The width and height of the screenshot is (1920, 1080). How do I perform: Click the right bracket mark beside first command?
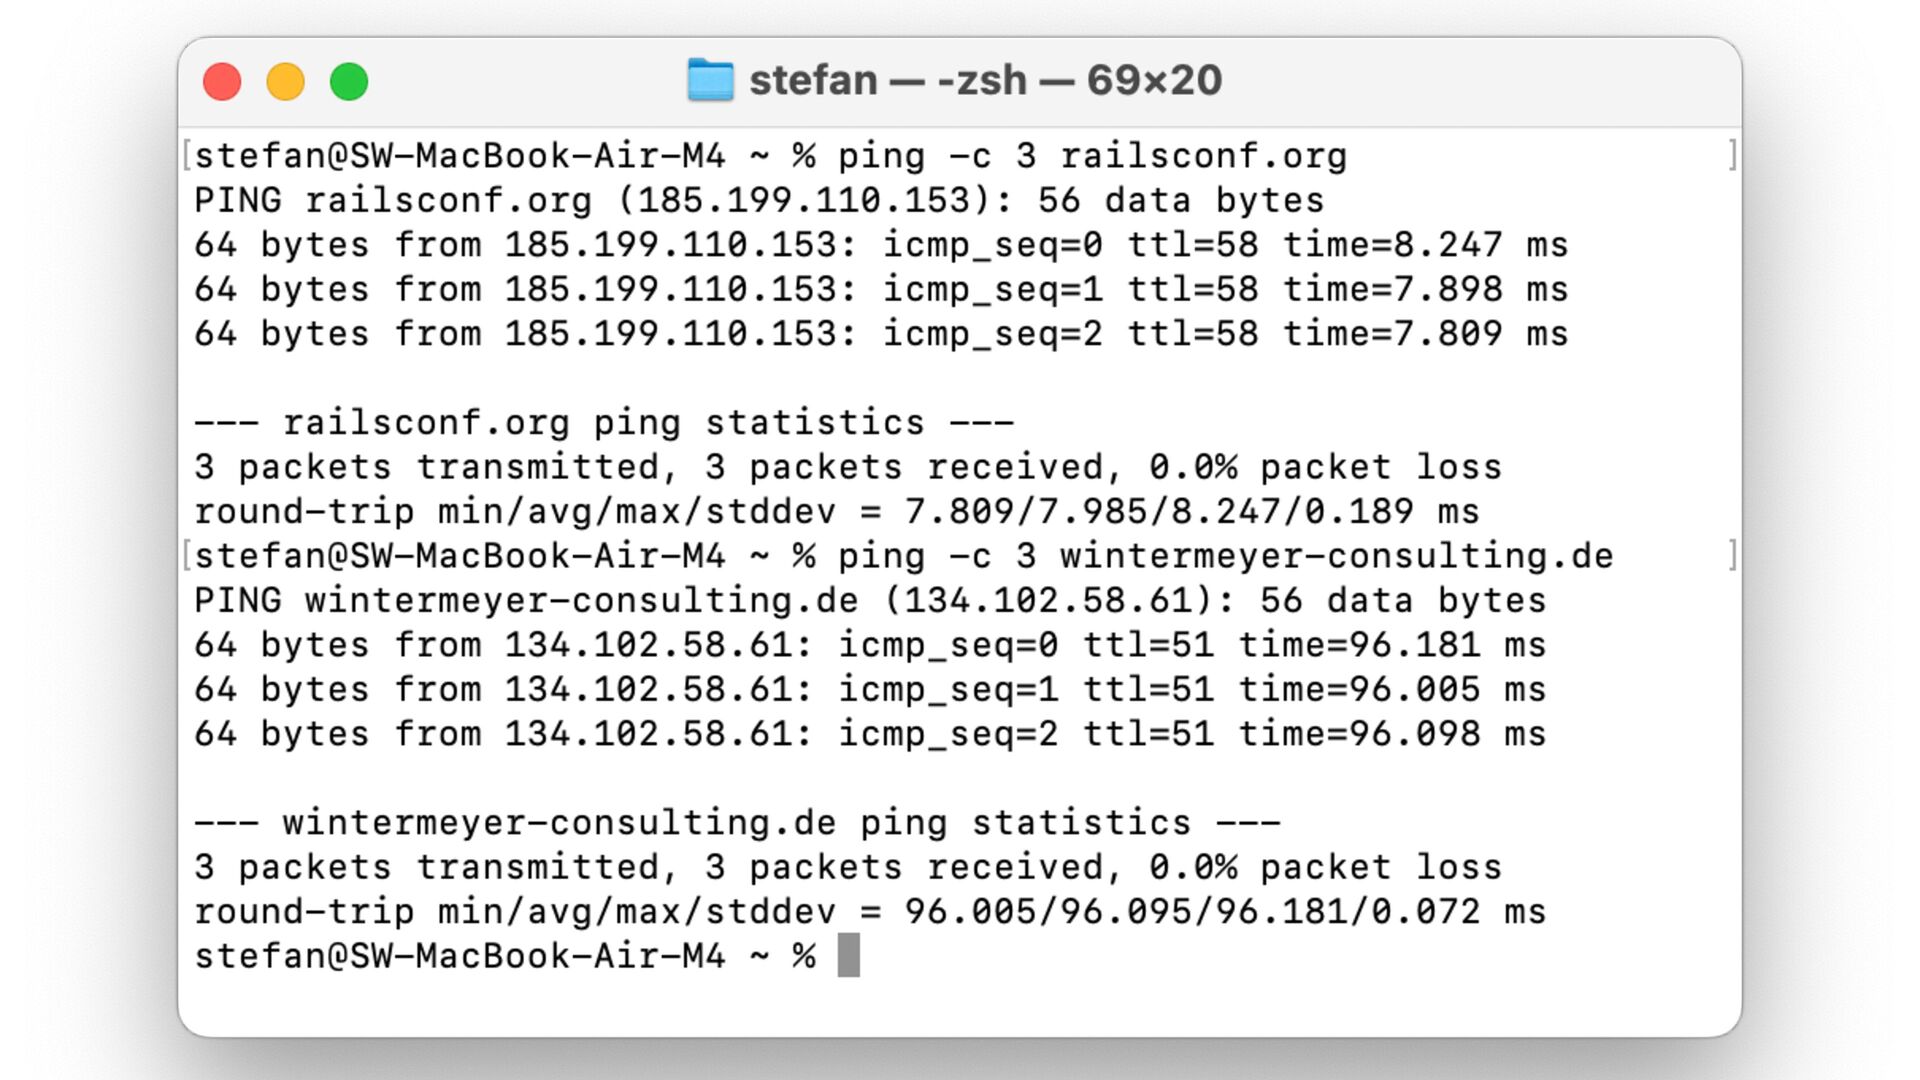[x=1732, y=155]
